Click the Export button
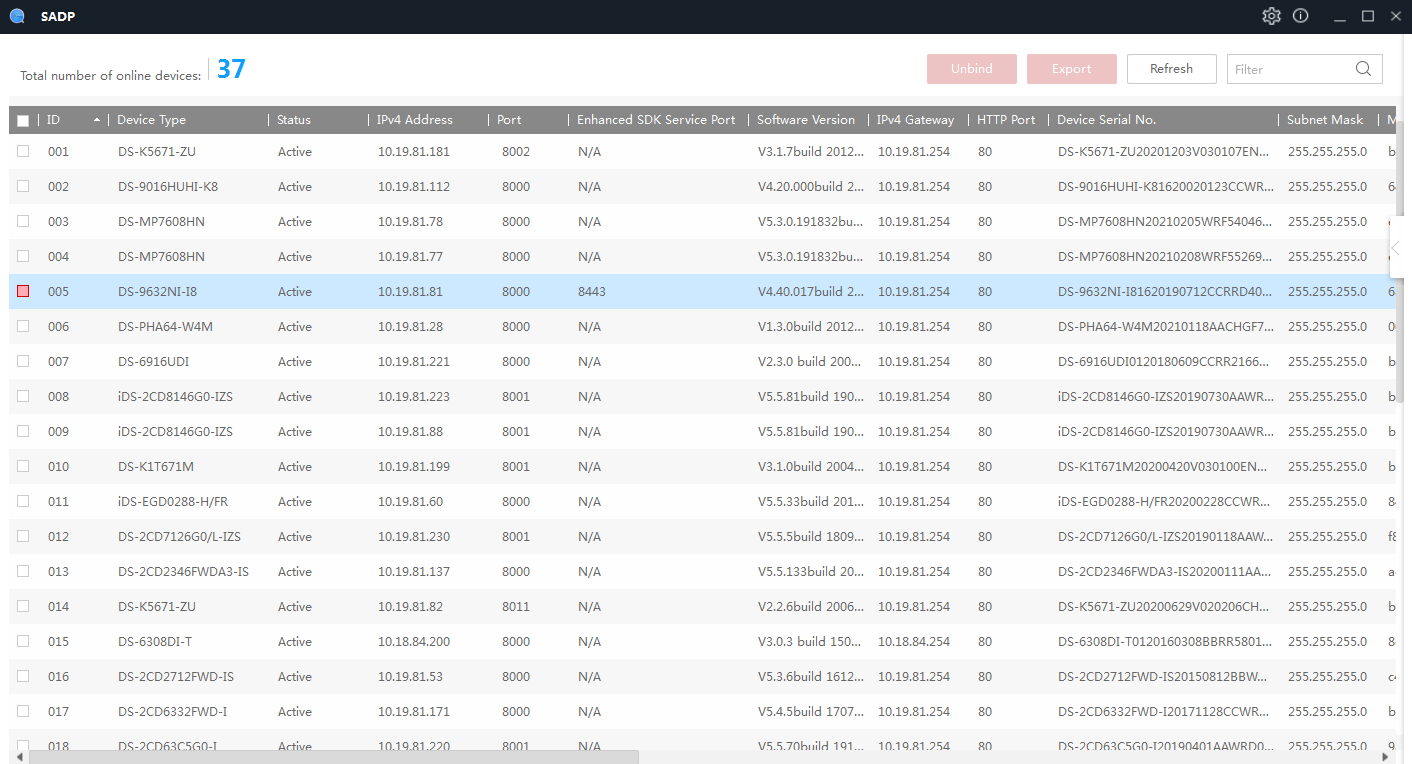The width and height of the screenshot is (1412, 764). click(1071, 69)
